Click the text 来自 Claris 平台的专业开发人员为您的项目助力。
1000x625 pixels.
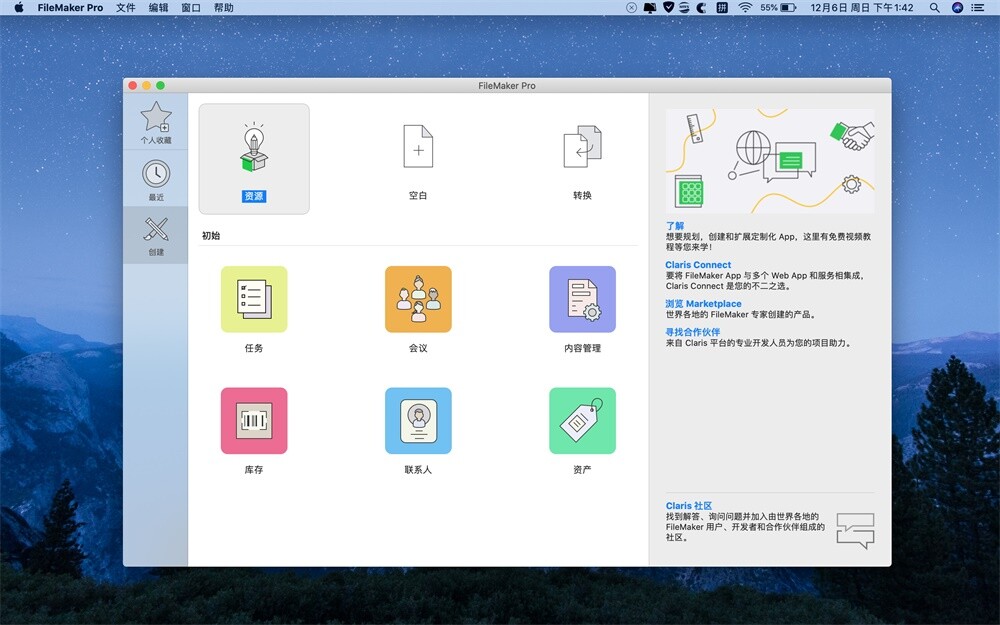(x=758, y=342)
